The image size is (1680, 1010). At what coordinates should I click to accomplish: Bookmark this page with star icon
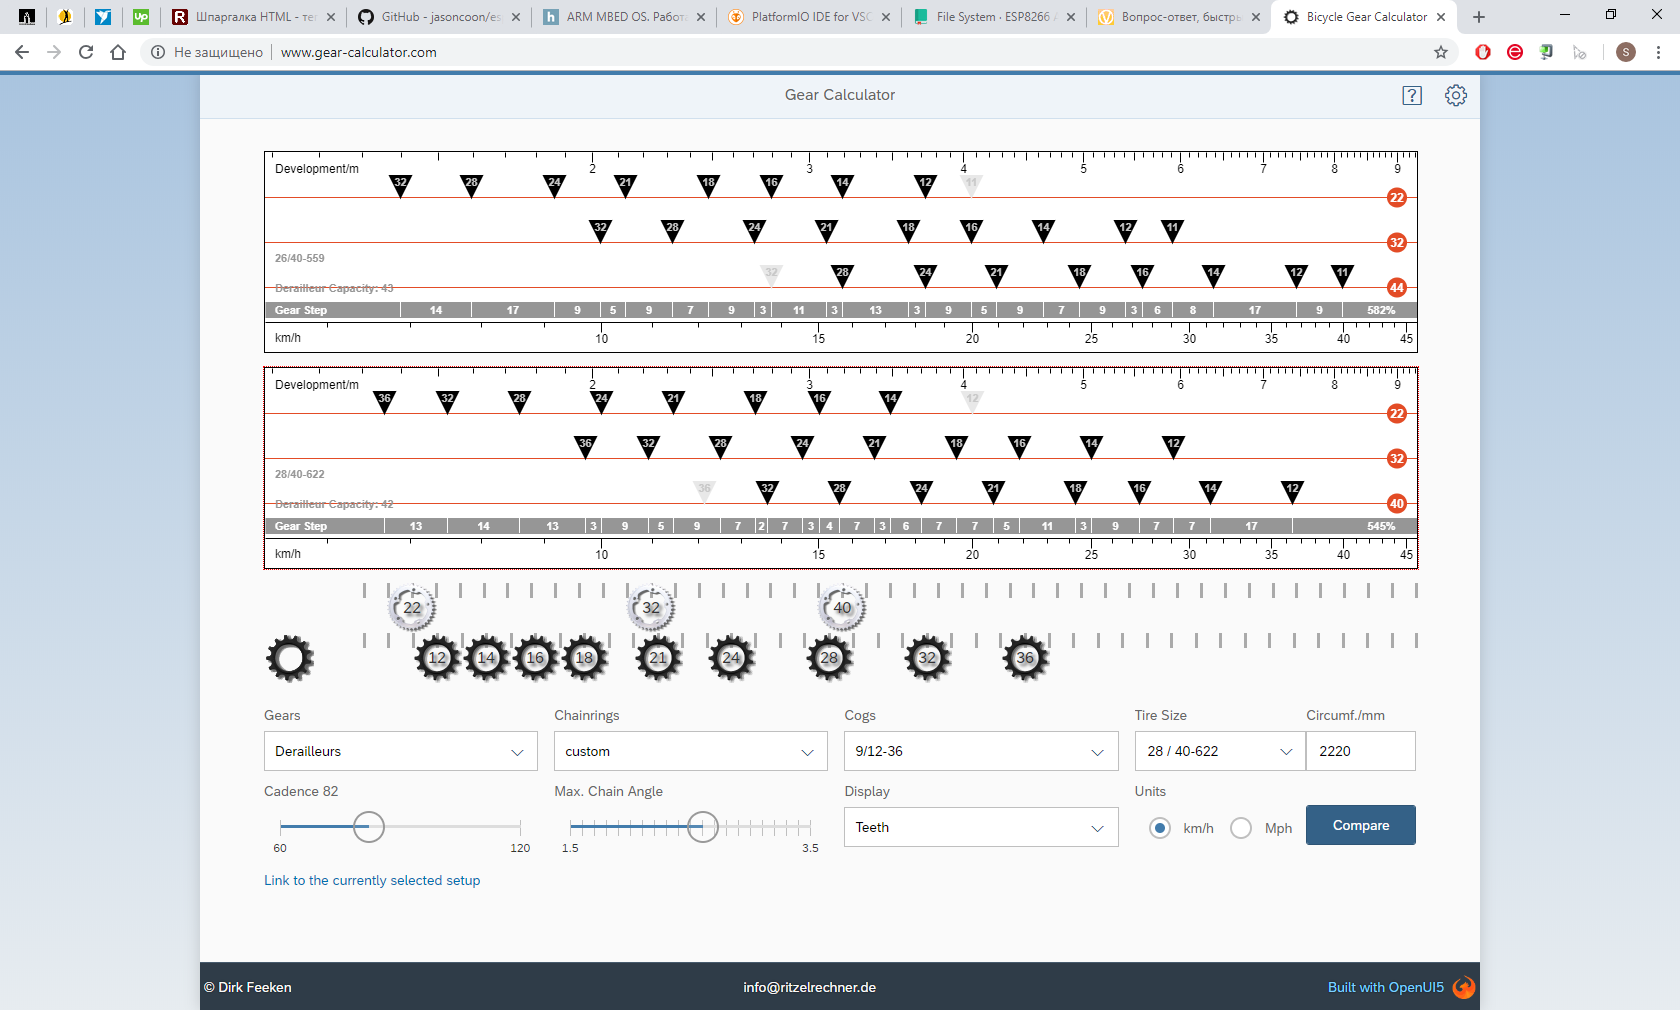[1440, 52]
